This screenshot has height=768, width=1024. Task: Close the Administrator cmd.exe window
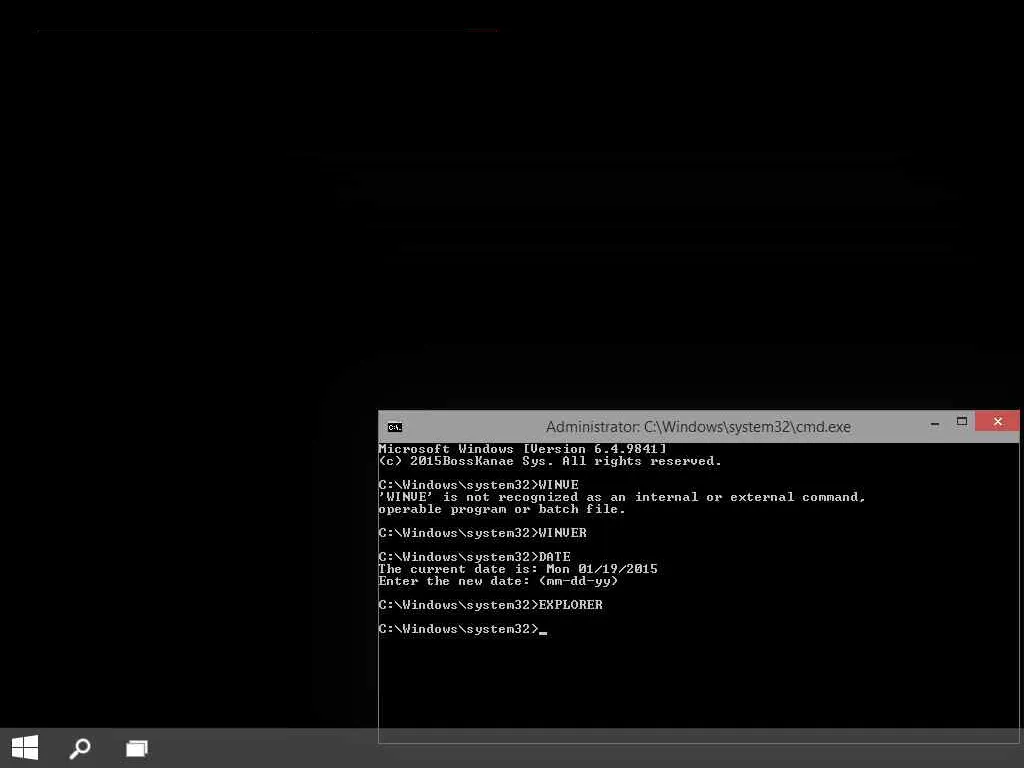(997, 421)
